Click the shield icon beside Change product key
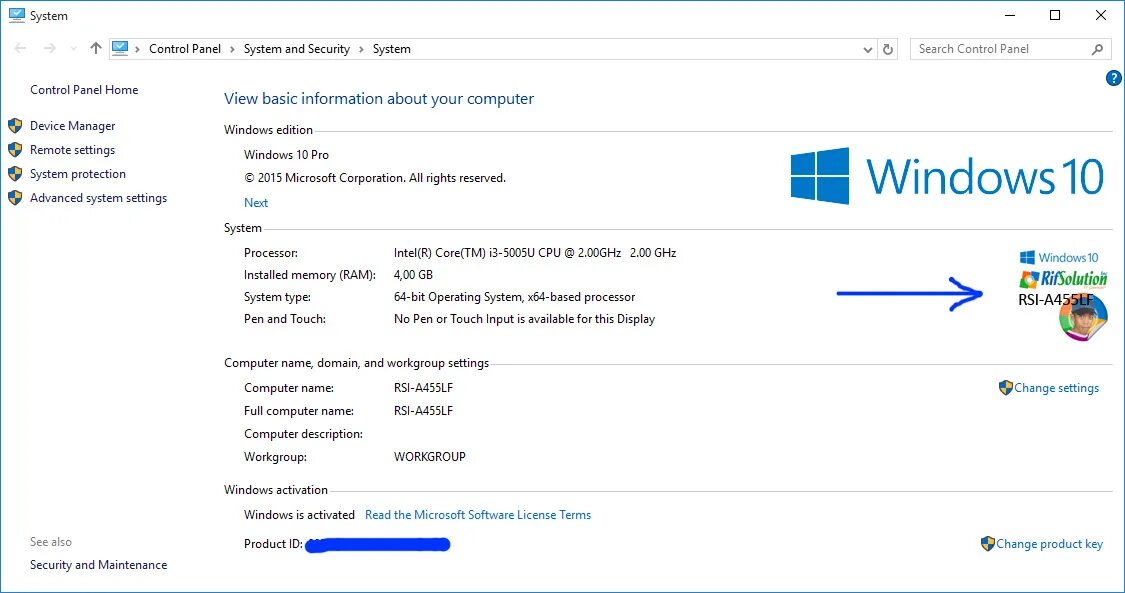 (987, 544)
